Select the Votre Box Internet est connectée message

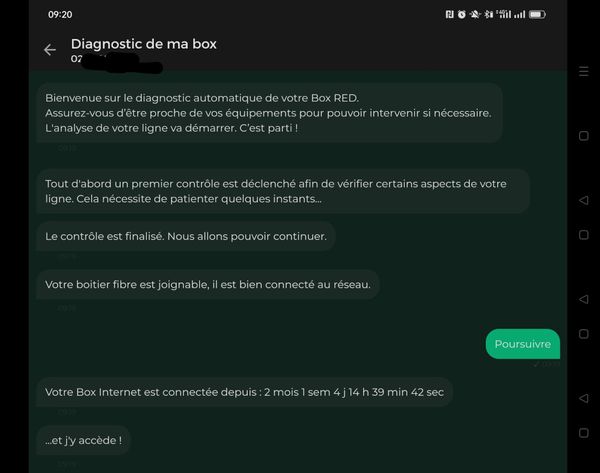point(244,392)
